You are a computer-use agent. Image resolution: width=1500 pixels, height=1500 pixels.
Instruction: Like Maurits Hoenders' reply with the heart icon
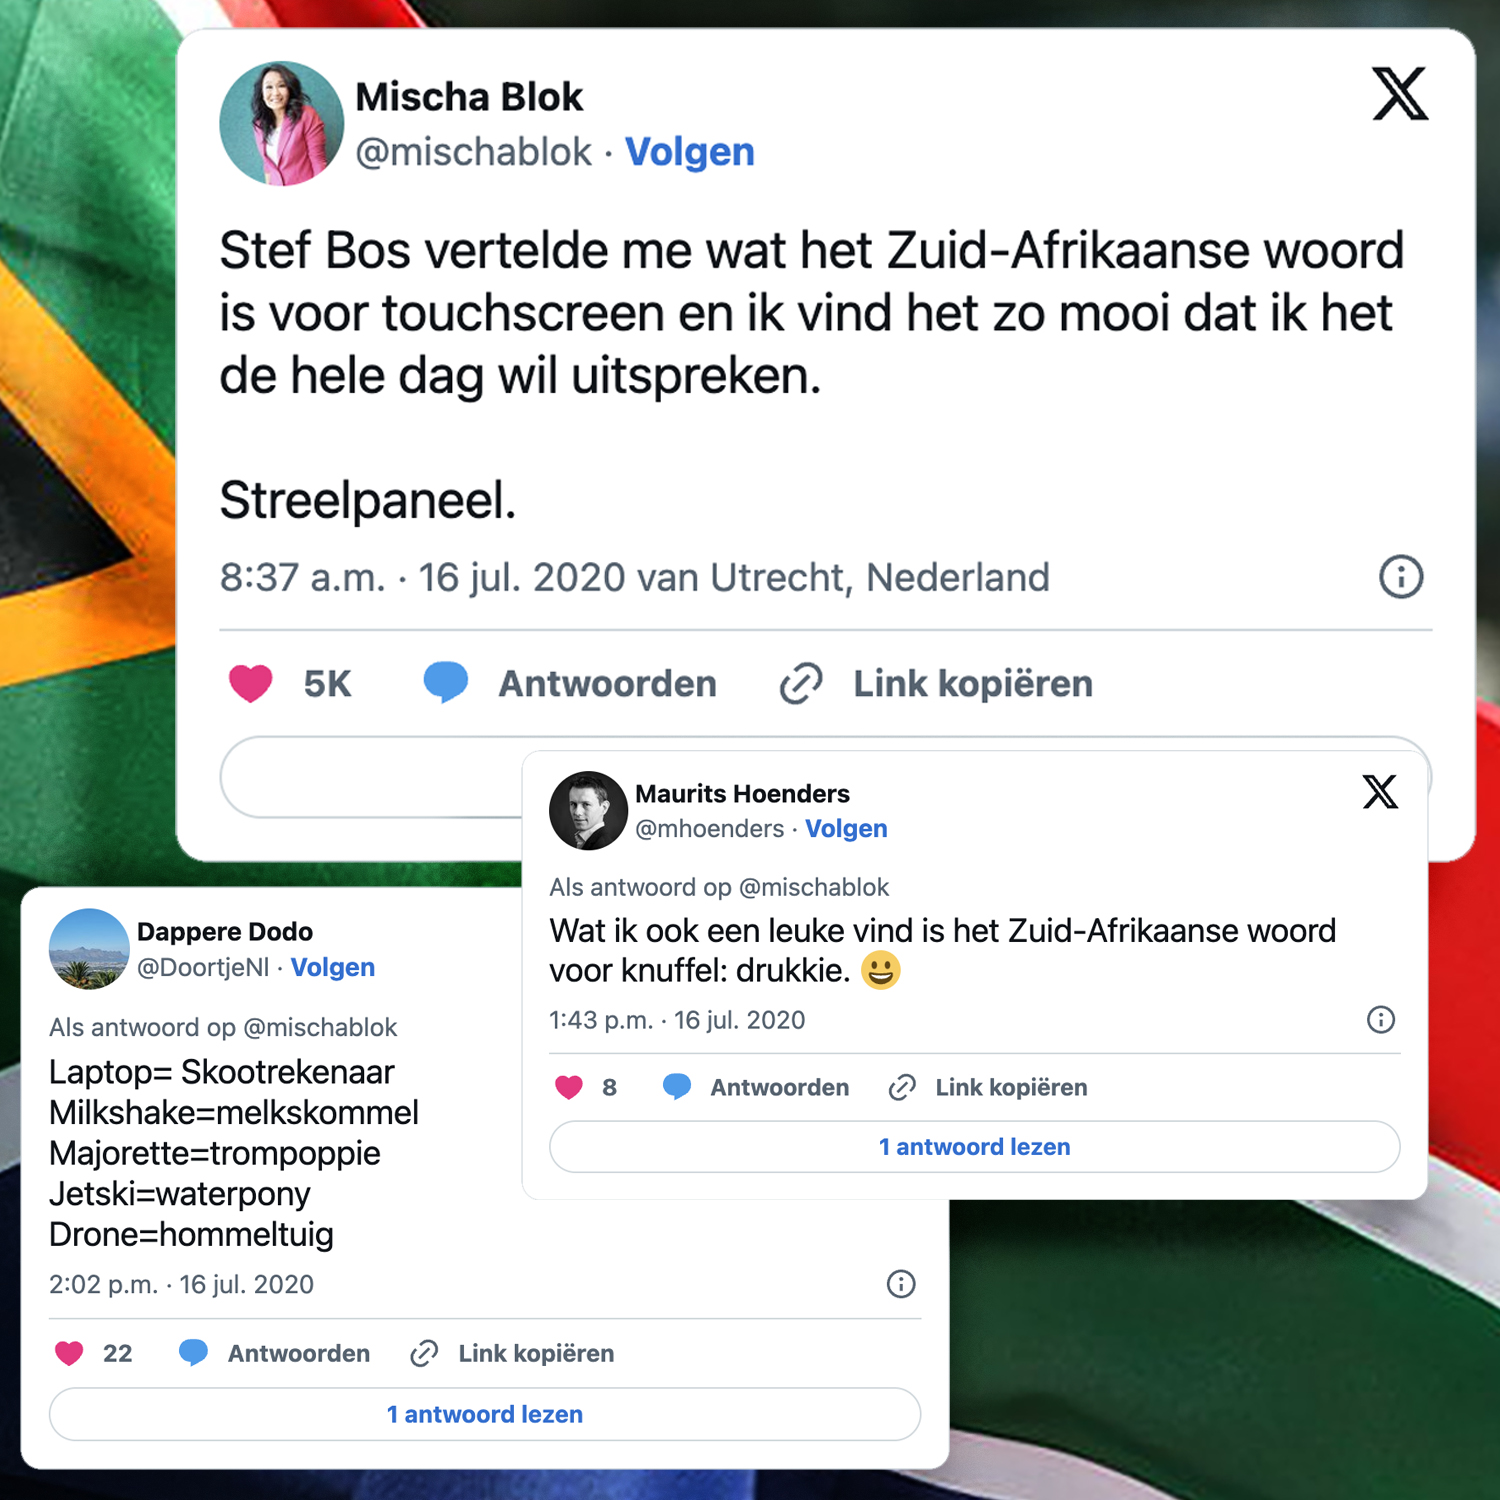[569, 1087]
